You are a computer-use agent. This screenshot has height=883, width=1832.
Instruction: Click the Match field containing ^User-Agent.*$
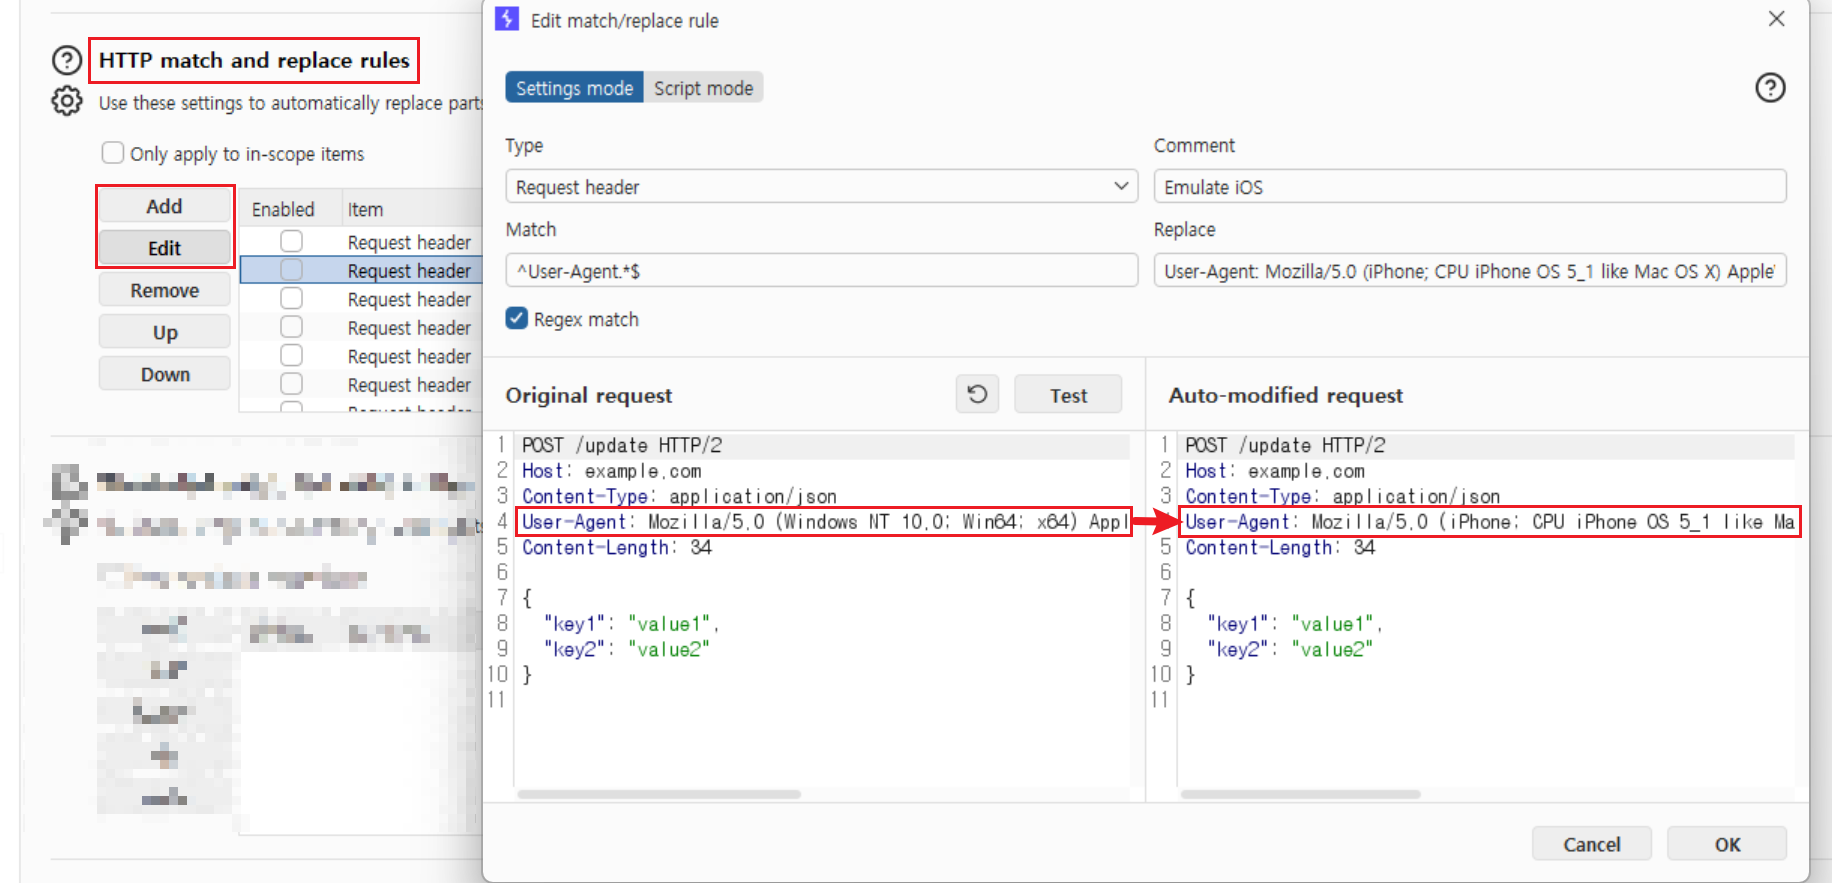(822, 271)
